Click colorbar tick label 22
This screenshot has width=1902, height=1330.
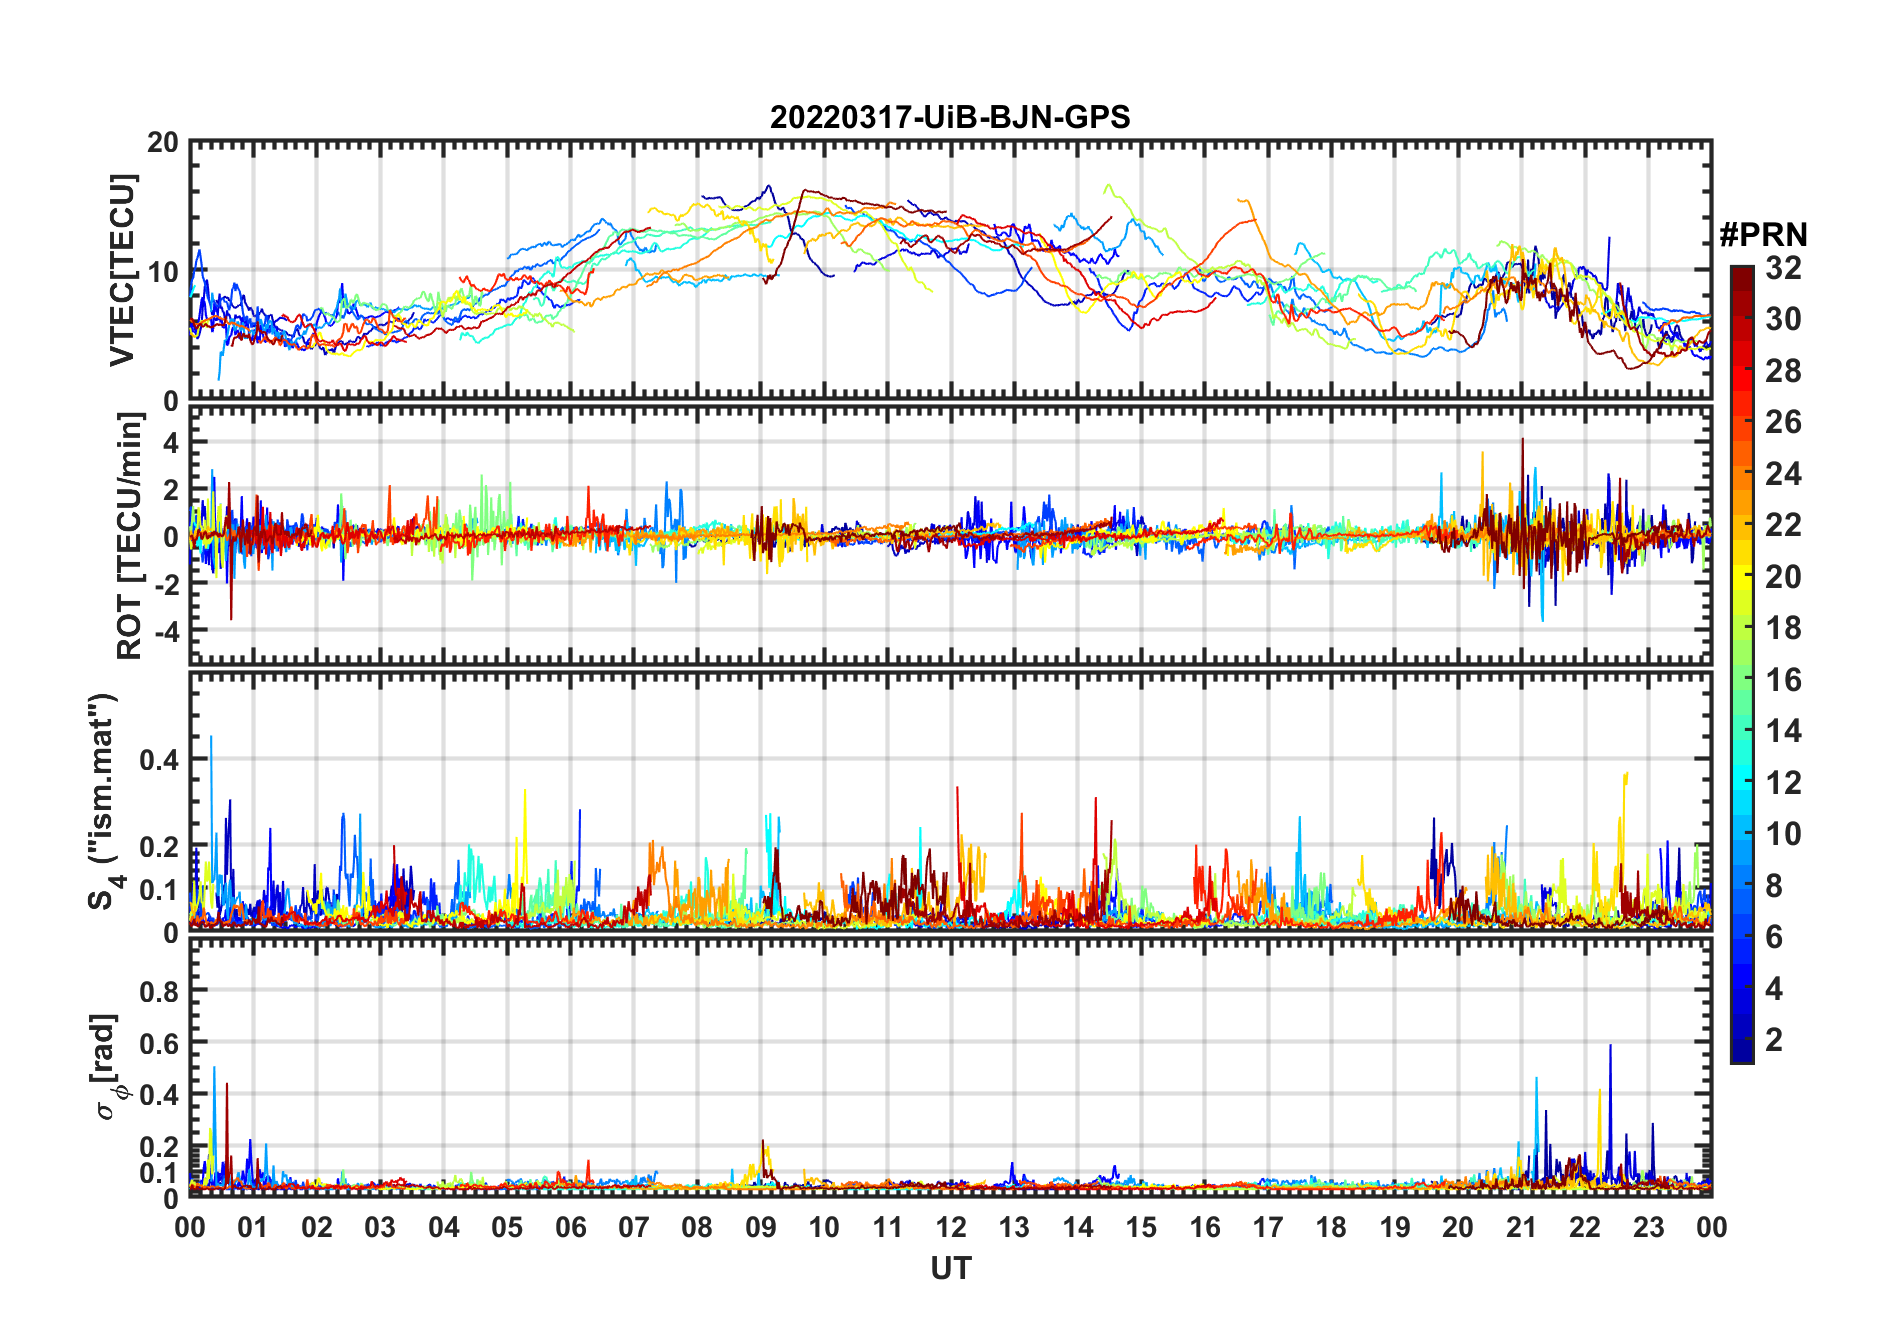1783,524
